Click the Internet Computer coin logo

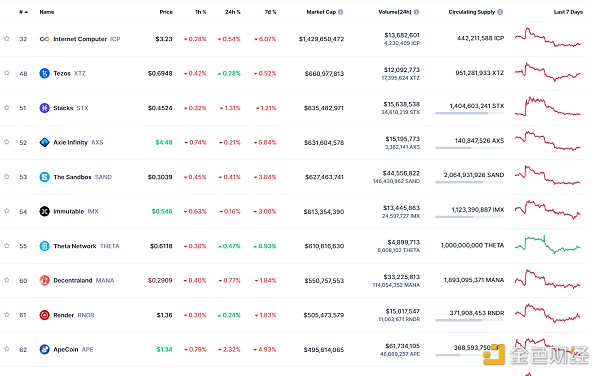coord(44,39)
